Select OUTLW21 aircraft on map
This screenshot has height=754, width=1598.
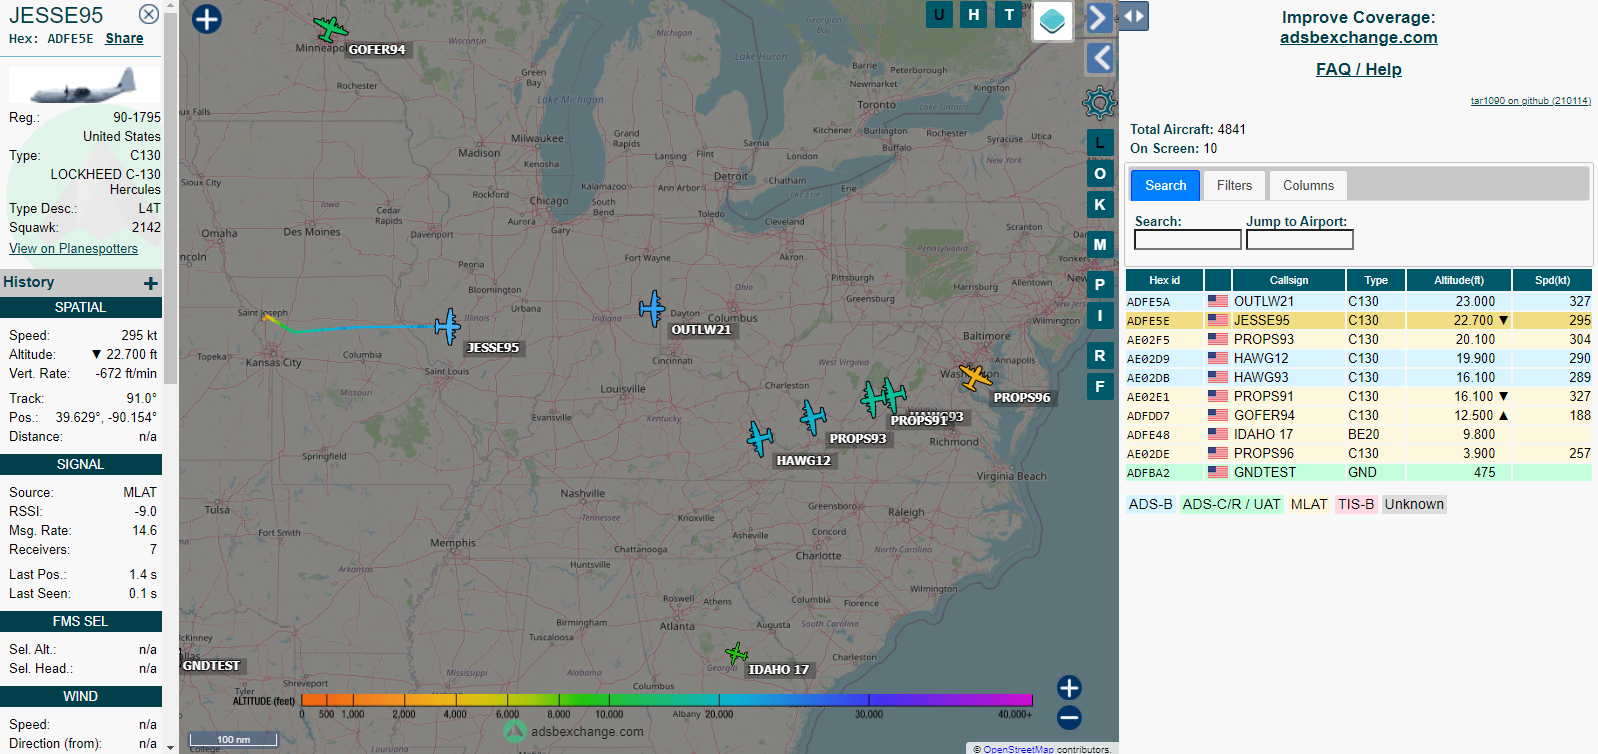tap(652, 308)
